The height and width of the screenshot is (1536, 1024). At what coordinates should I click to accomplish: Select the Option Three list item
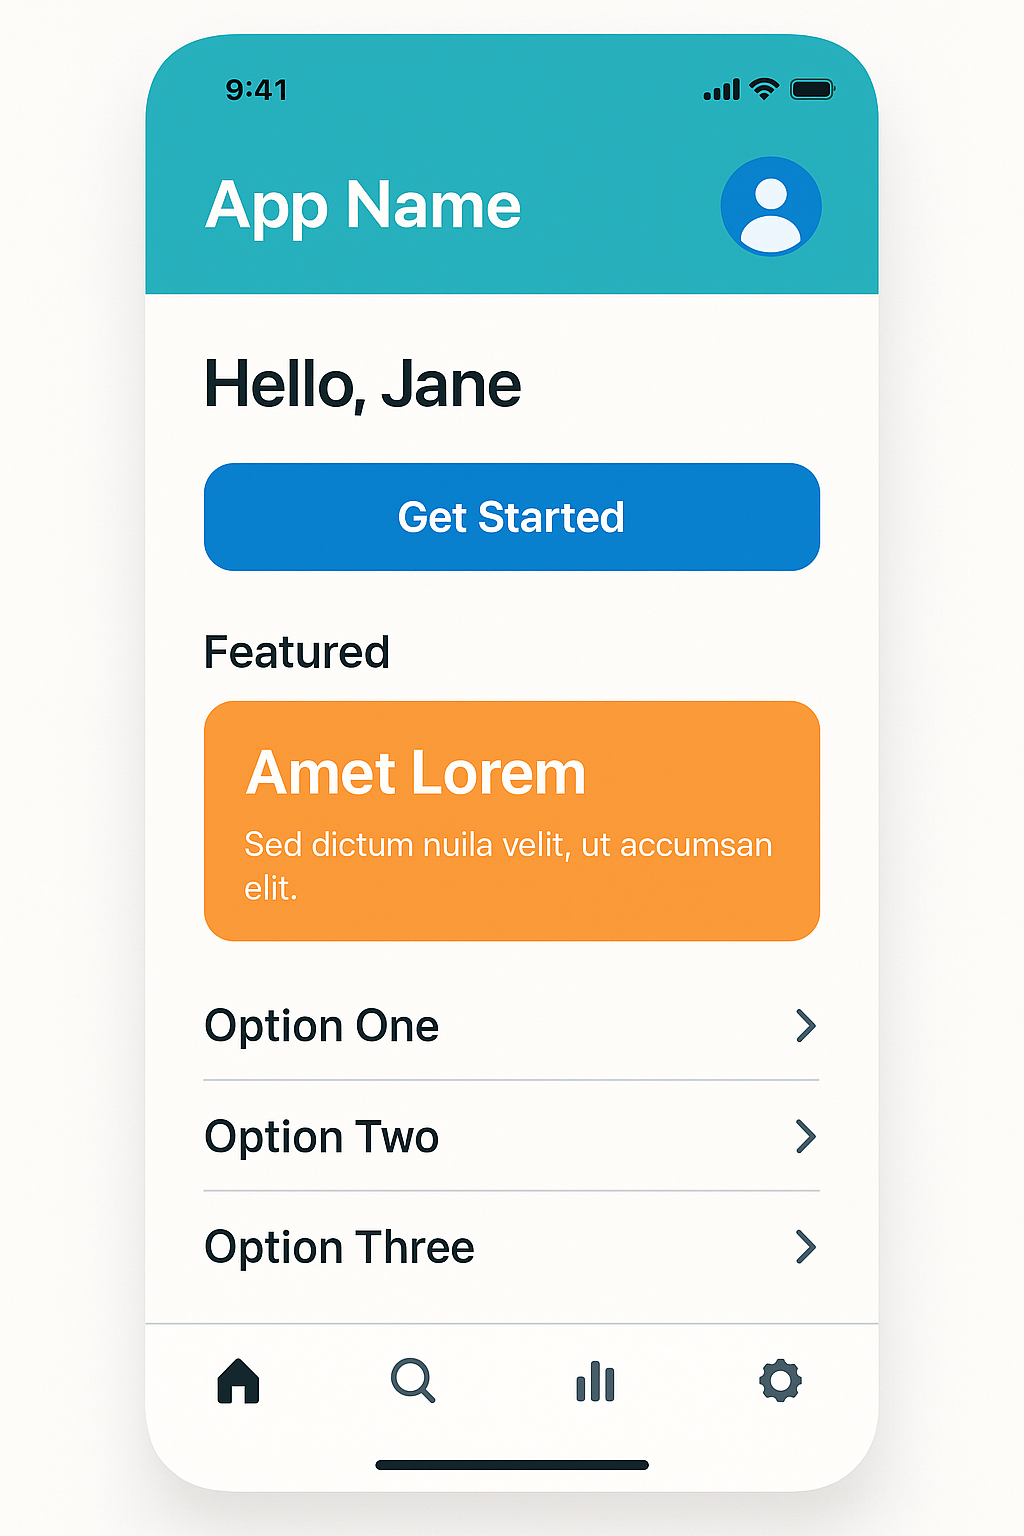pyautogui.click(x=512, y=1247)
